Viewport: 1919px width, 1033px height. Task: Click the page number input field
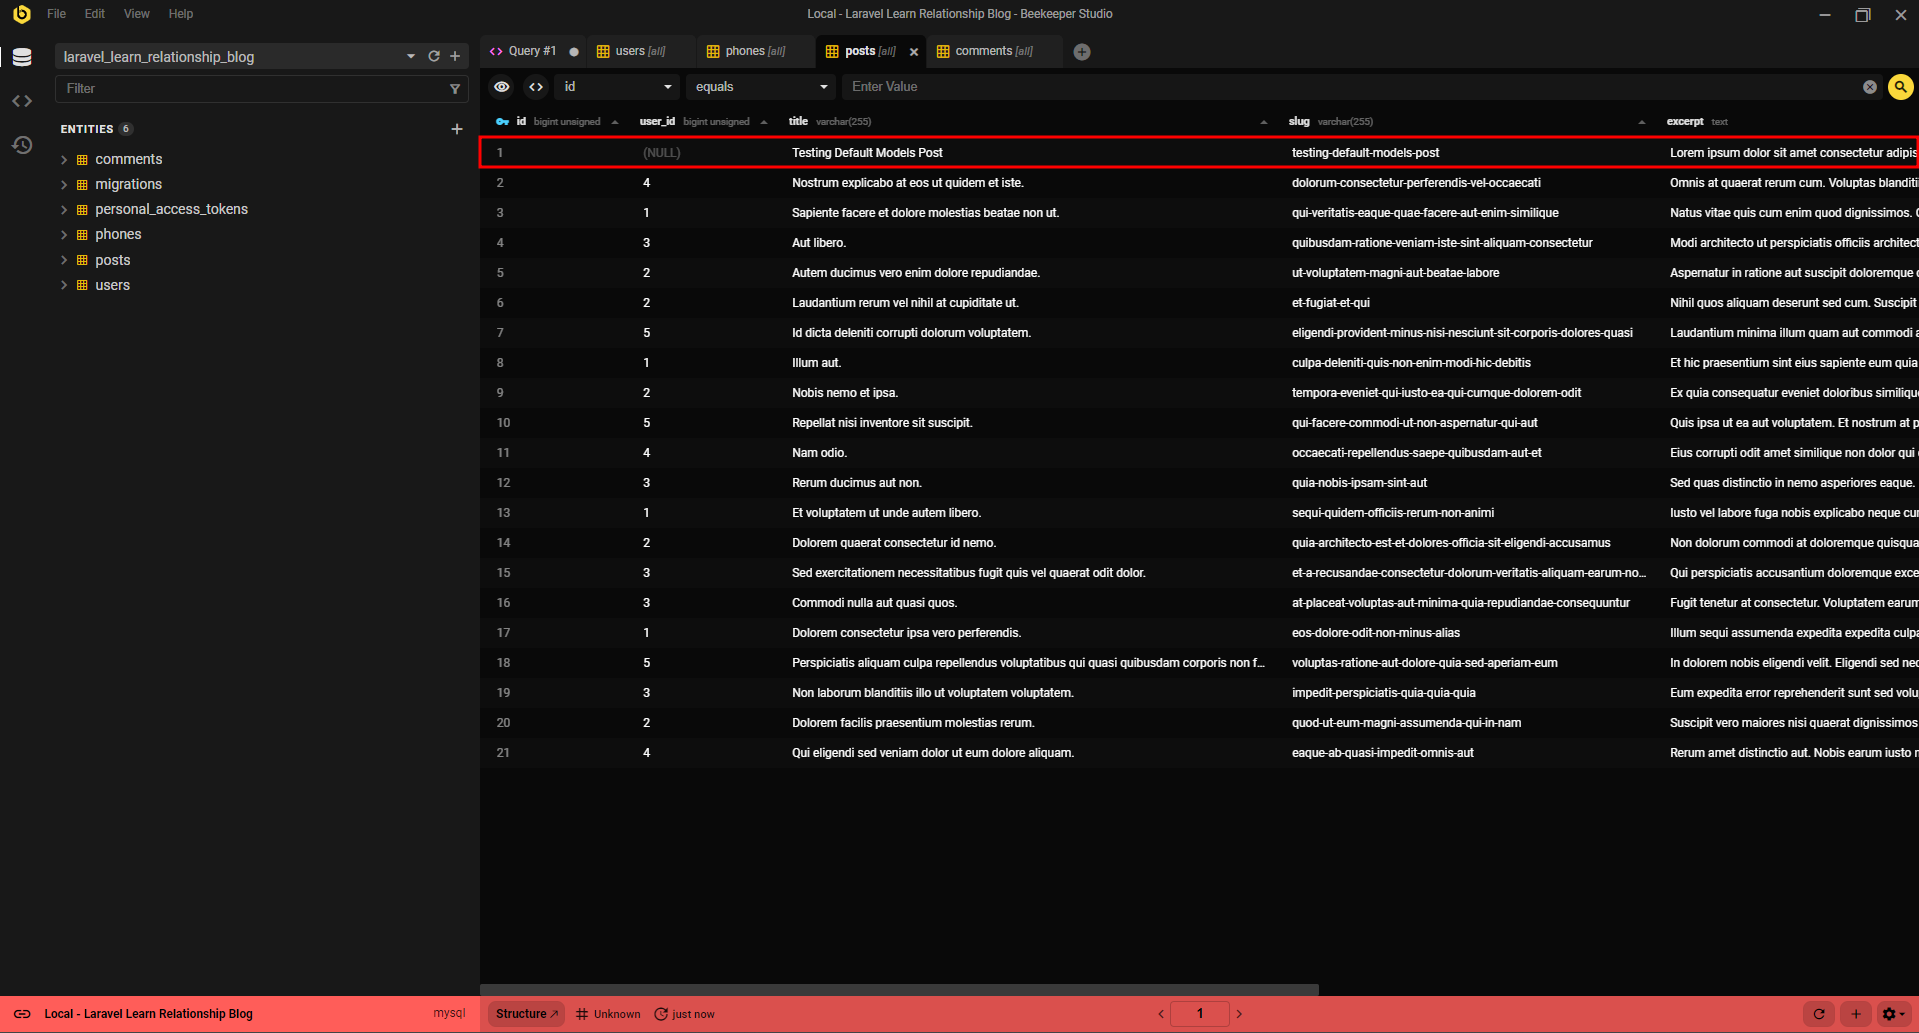pos(1199,1013)
